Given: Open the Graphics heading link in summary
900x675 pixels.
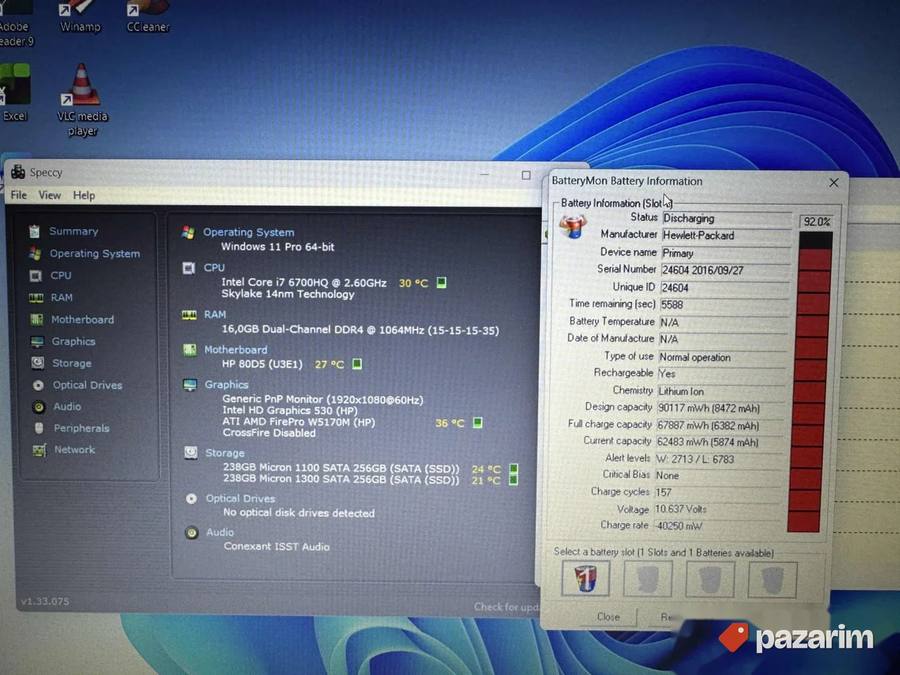Looking at the screenshot, I should pyautogui.click(x=227, y=385).
